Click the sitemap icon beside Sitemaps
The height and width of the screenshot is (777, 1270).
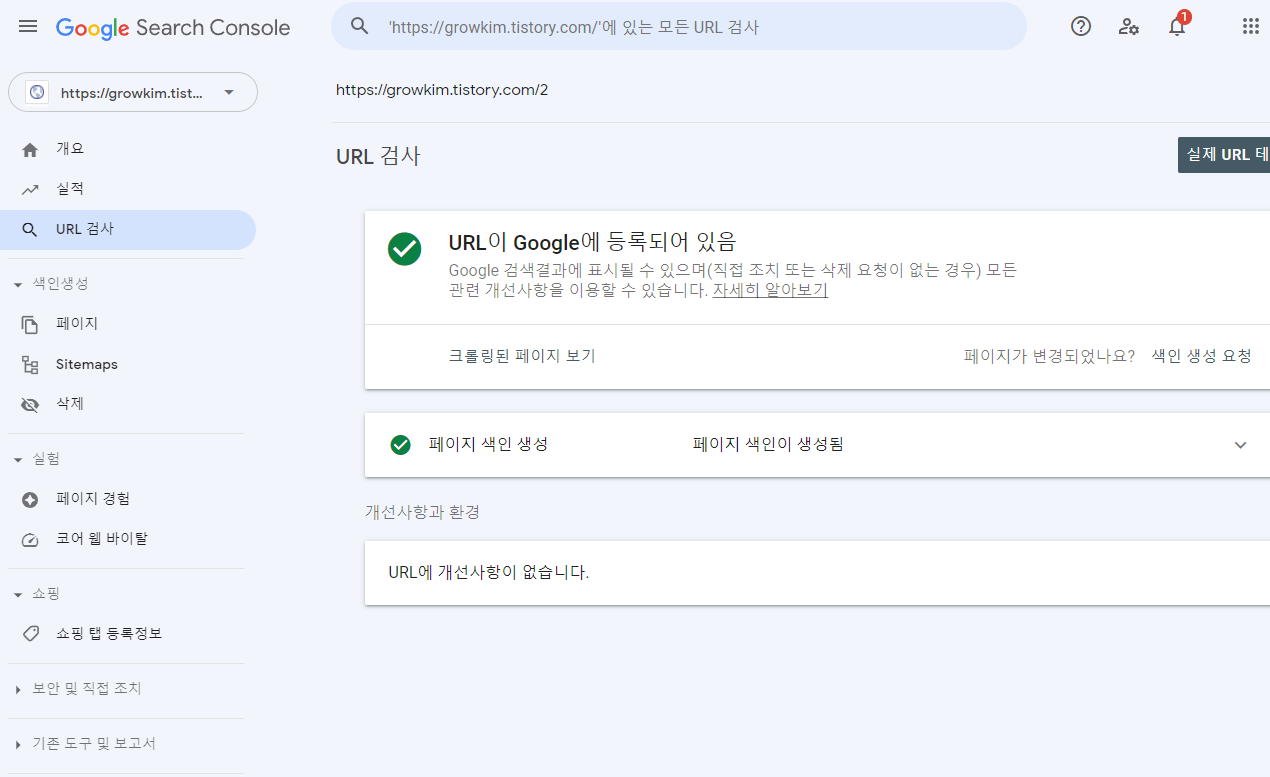tap(30, 364)
